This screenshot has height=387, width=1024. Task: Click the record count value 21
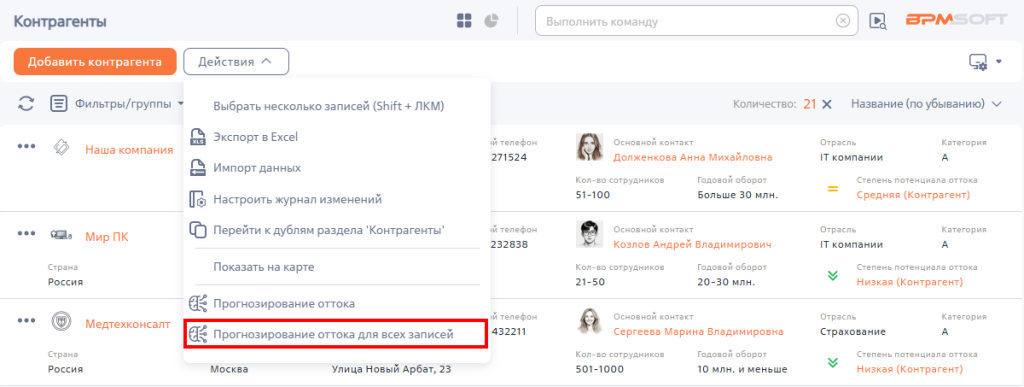810,104
